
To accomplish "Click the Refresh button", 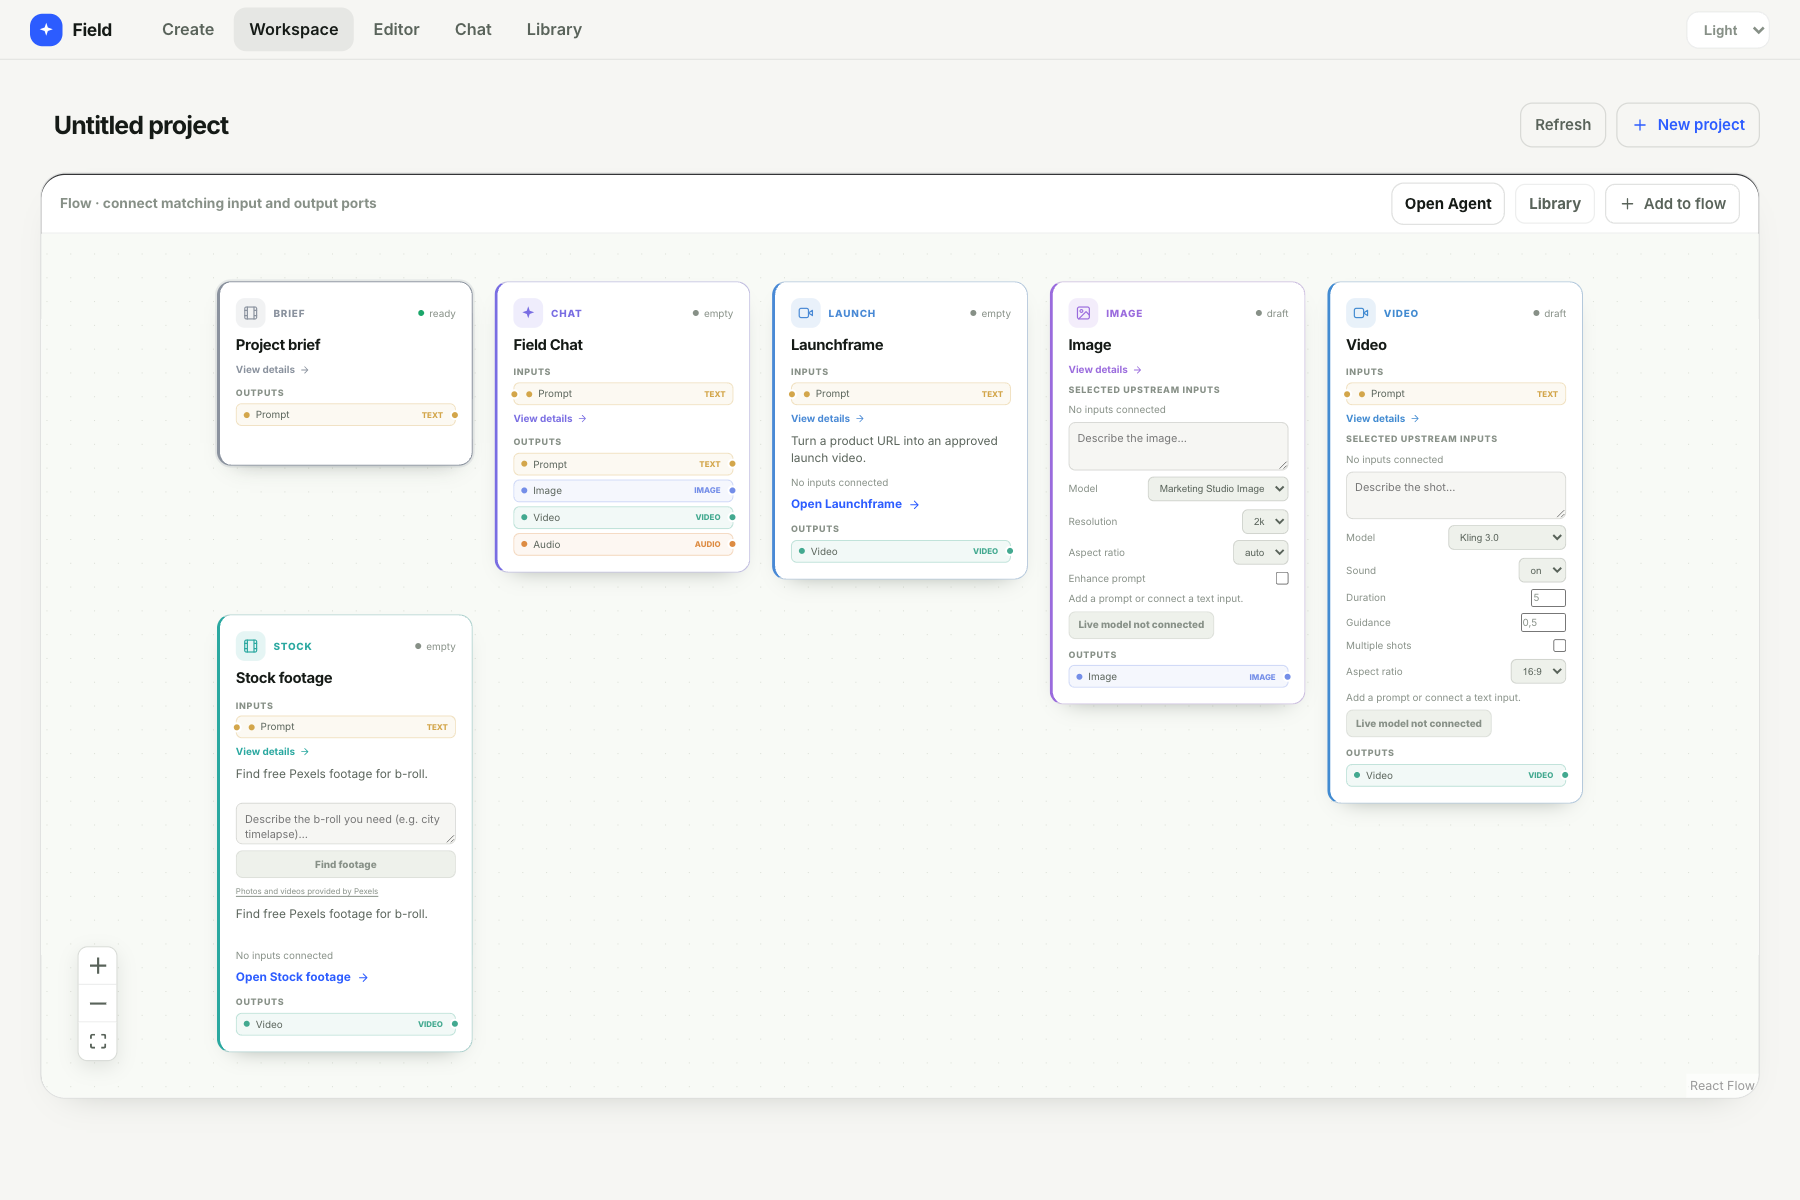I will (x=1563, y=125).
